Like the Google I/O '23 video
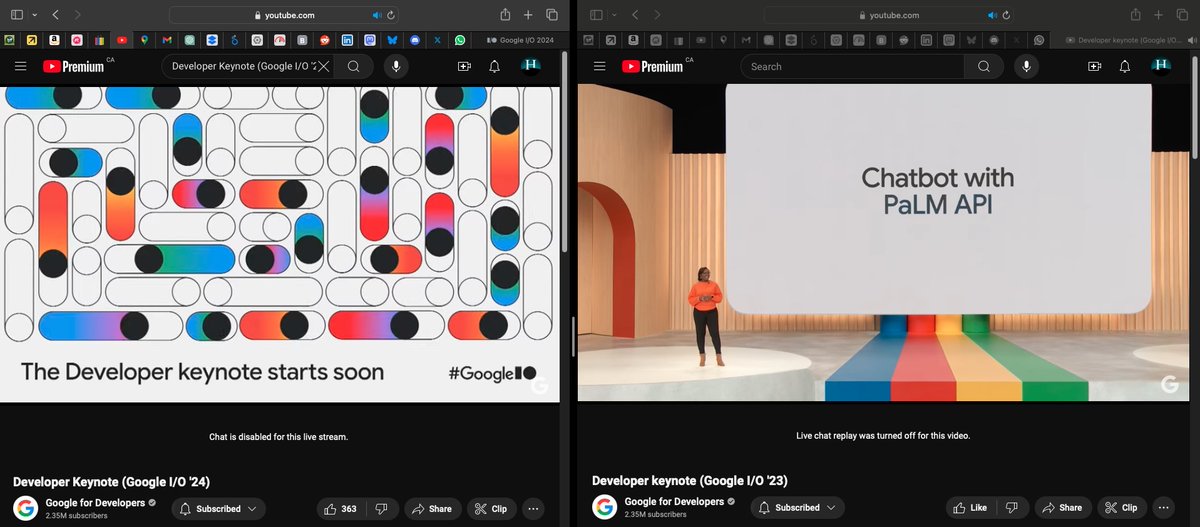The width and height of the screenshot is (1200, 527). click(970, 508)
